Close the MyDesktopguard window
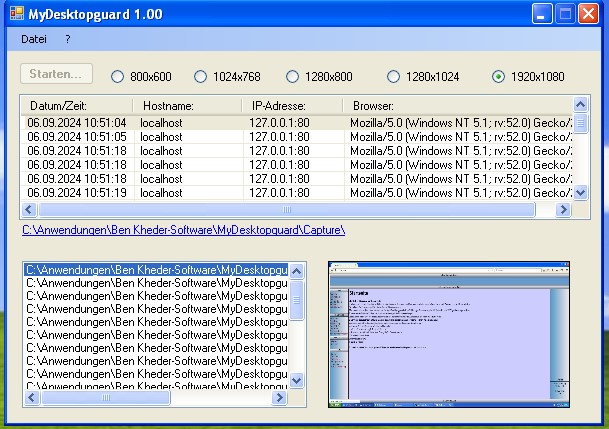 pyautogui.click(x=588, y=14)
